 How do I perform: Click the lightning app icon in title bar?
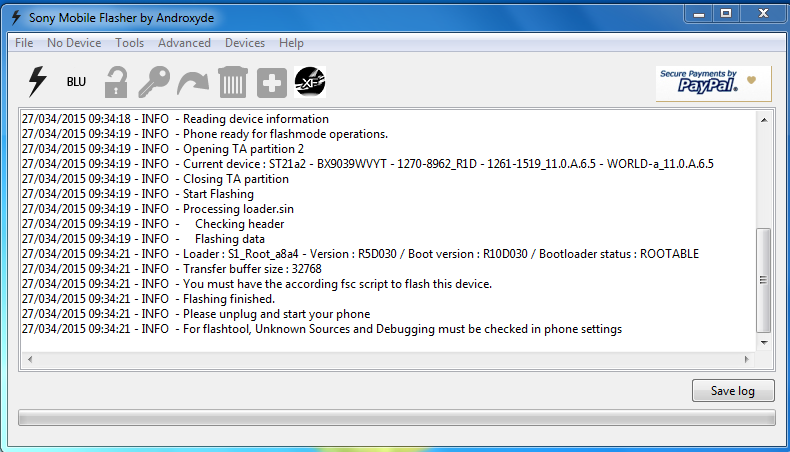[x=16, y=18]
